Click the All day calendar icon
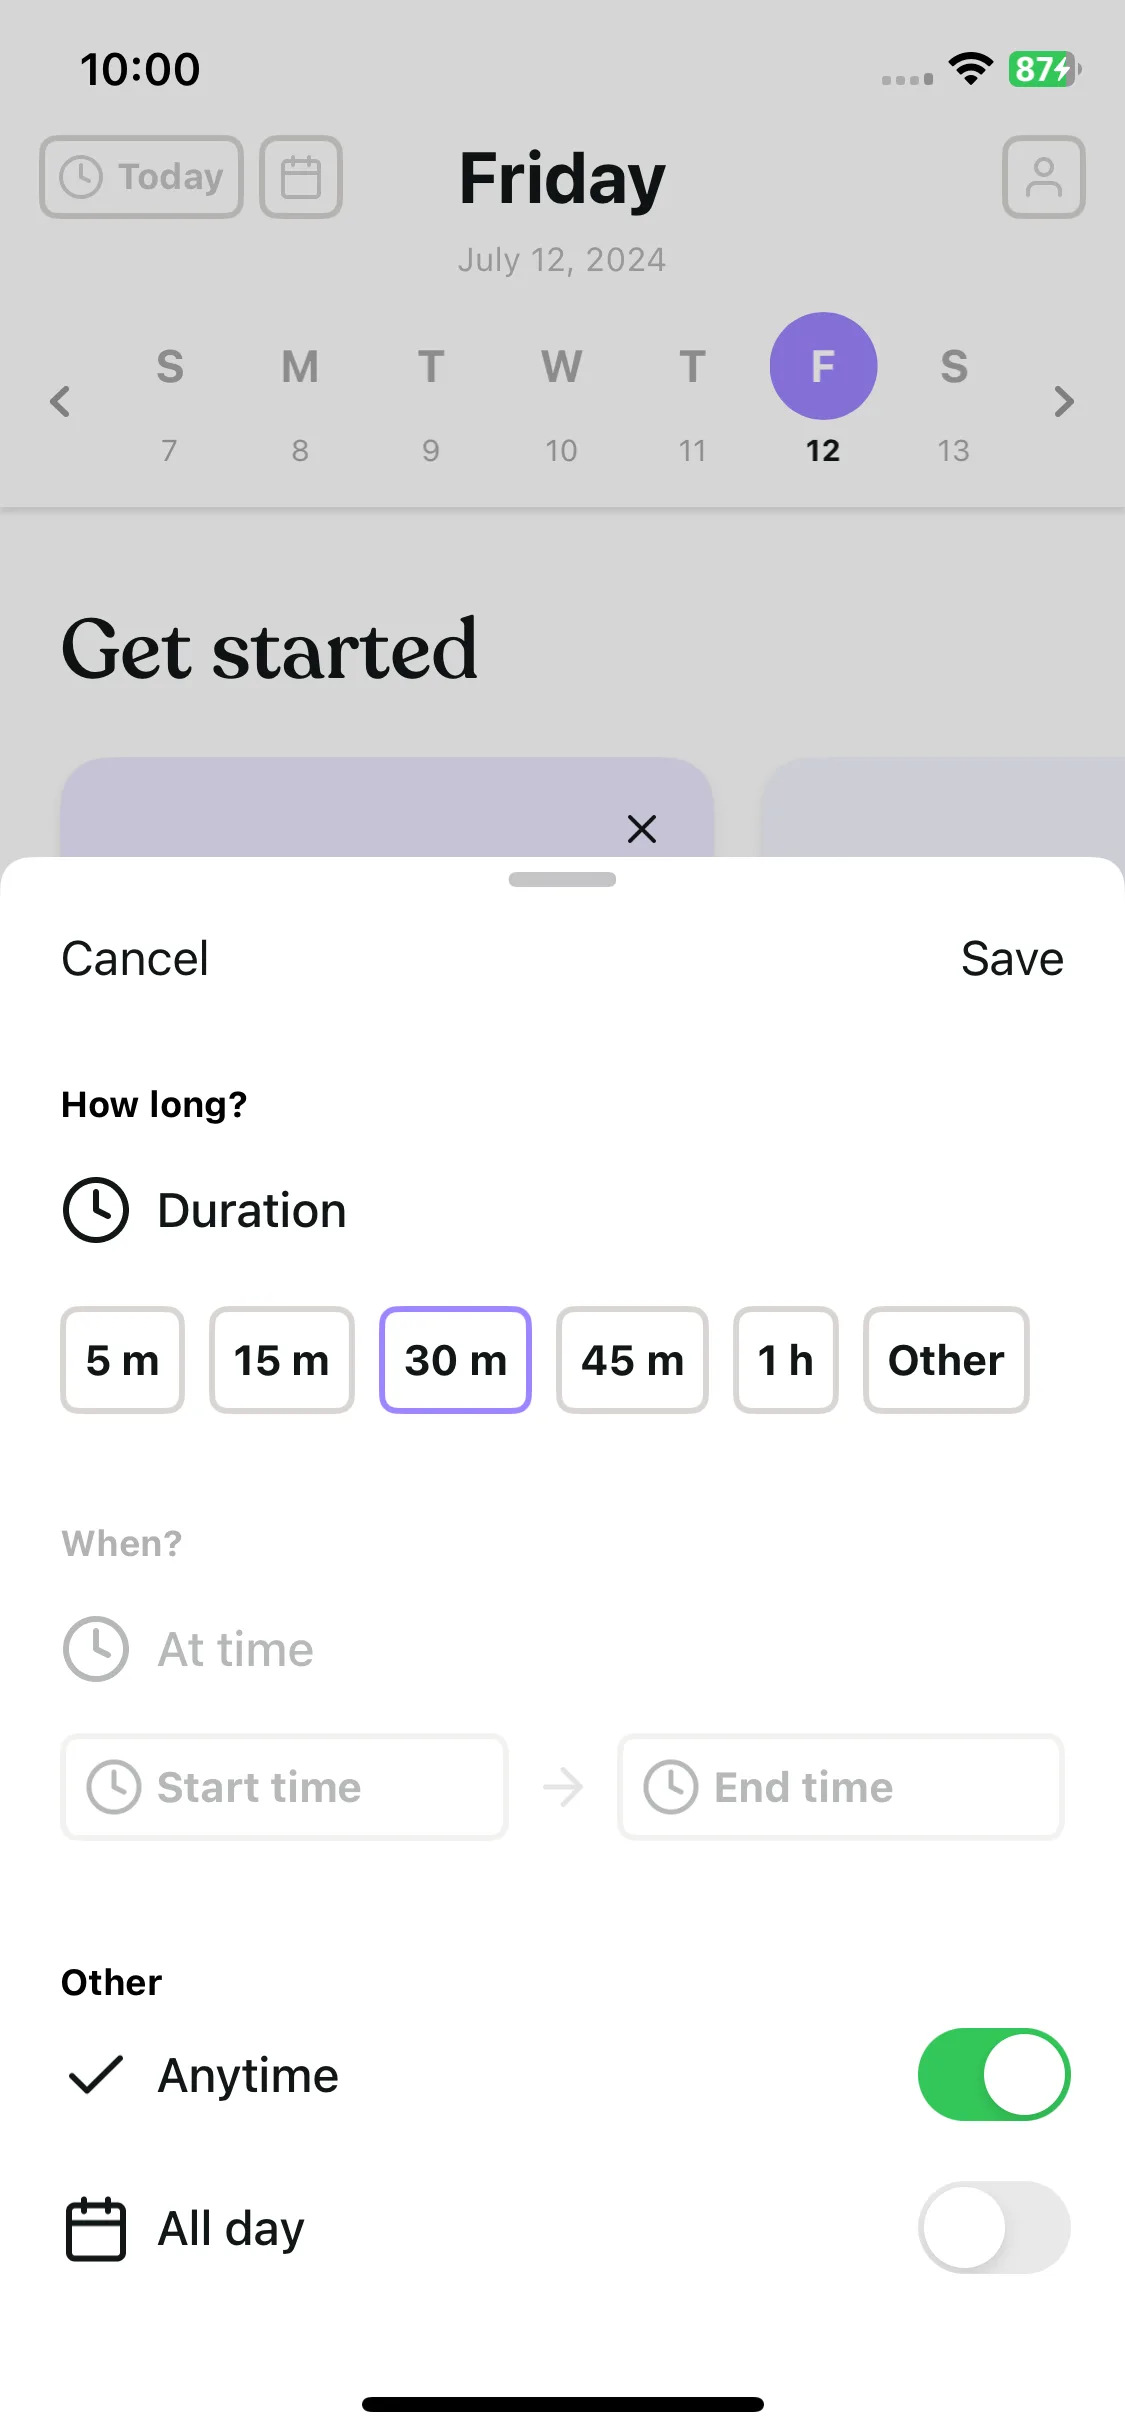The width and height of the screenshot is (1125, 2436). [96, 2228]
